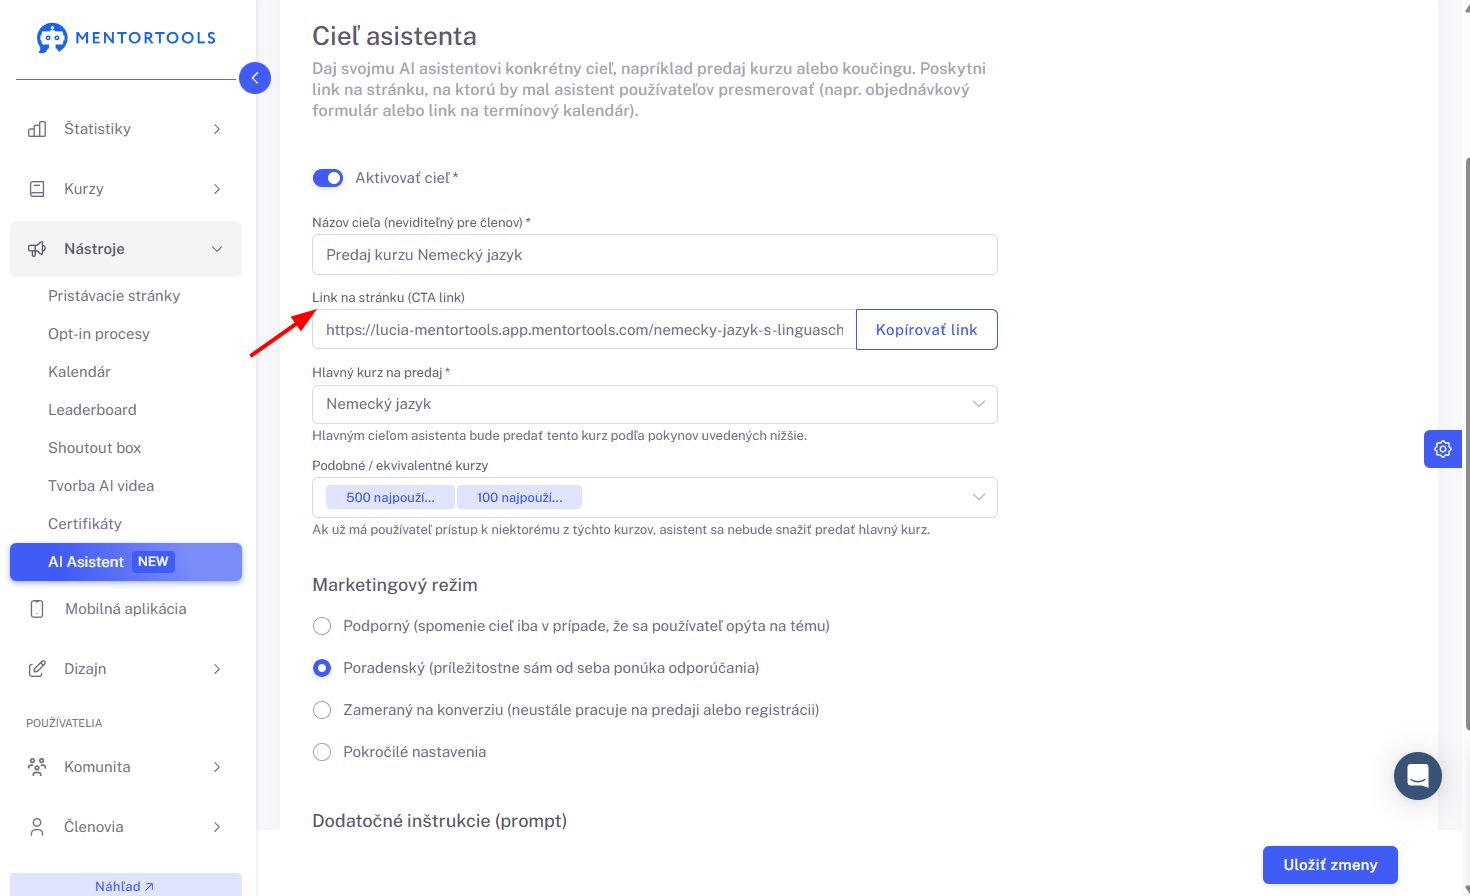This screenshot has width=1470, height=896.
Task: Open Pristávacie stránky menu item
Action: tap(114, 296)
